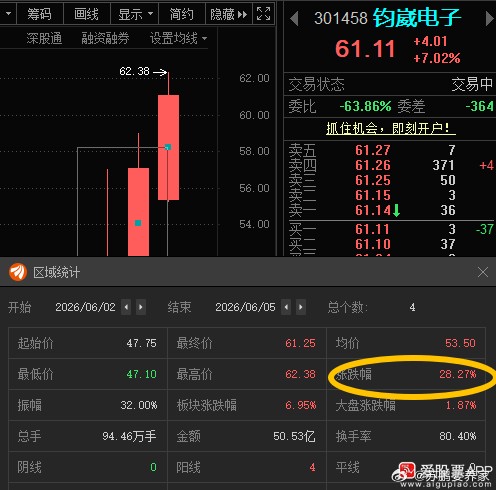Step start date forward
This screenshot has height=490, width=496.
tap(141, 307)
